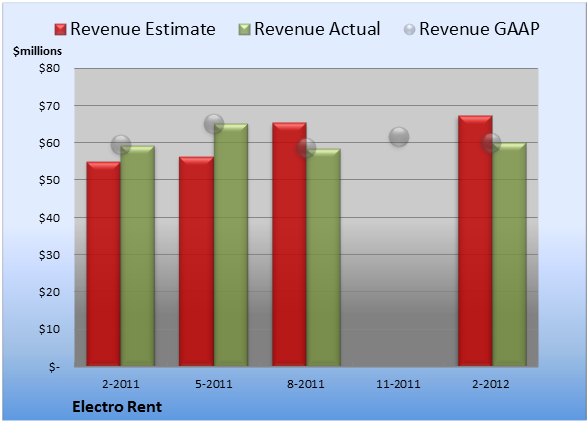
Task: Click the '11-2011' x-axis label
Action: [398, 384]
